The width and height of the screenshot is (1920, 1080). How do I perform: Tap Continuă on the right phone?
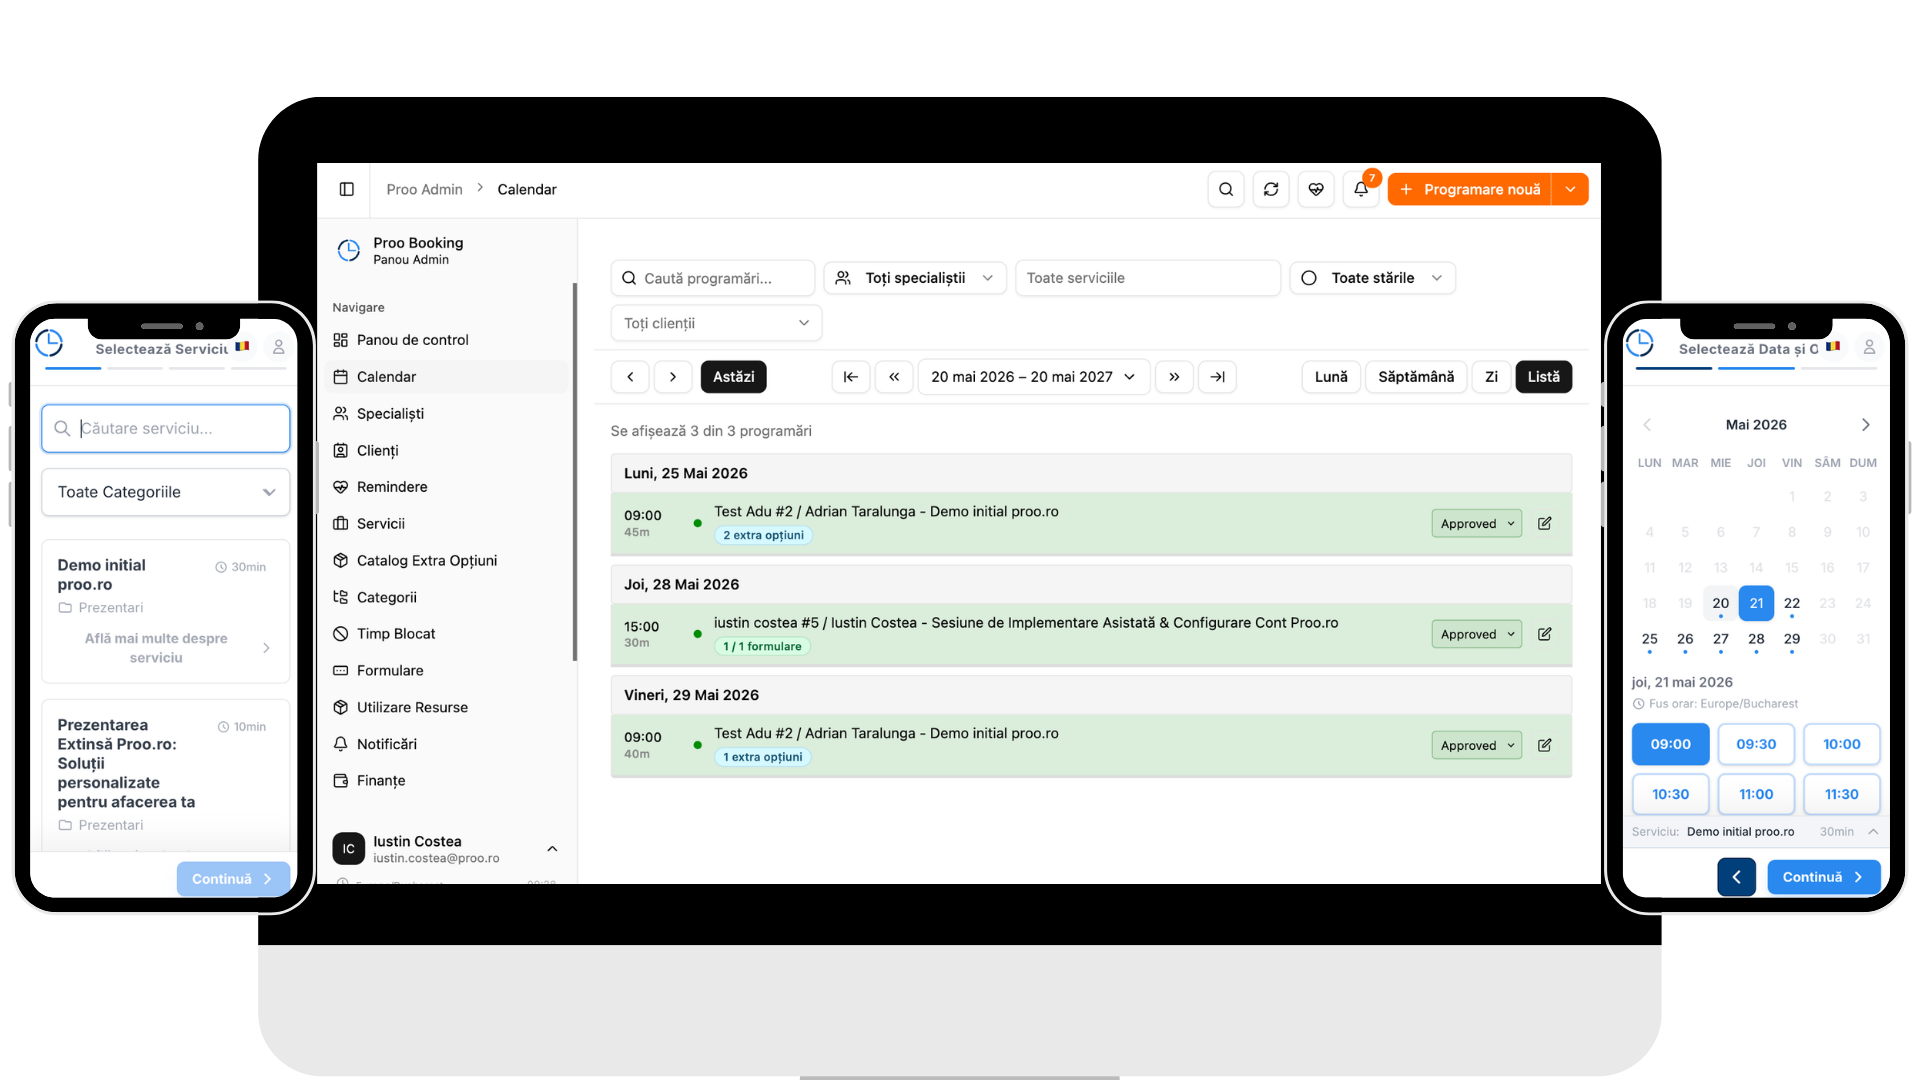tap(1824, 877)
